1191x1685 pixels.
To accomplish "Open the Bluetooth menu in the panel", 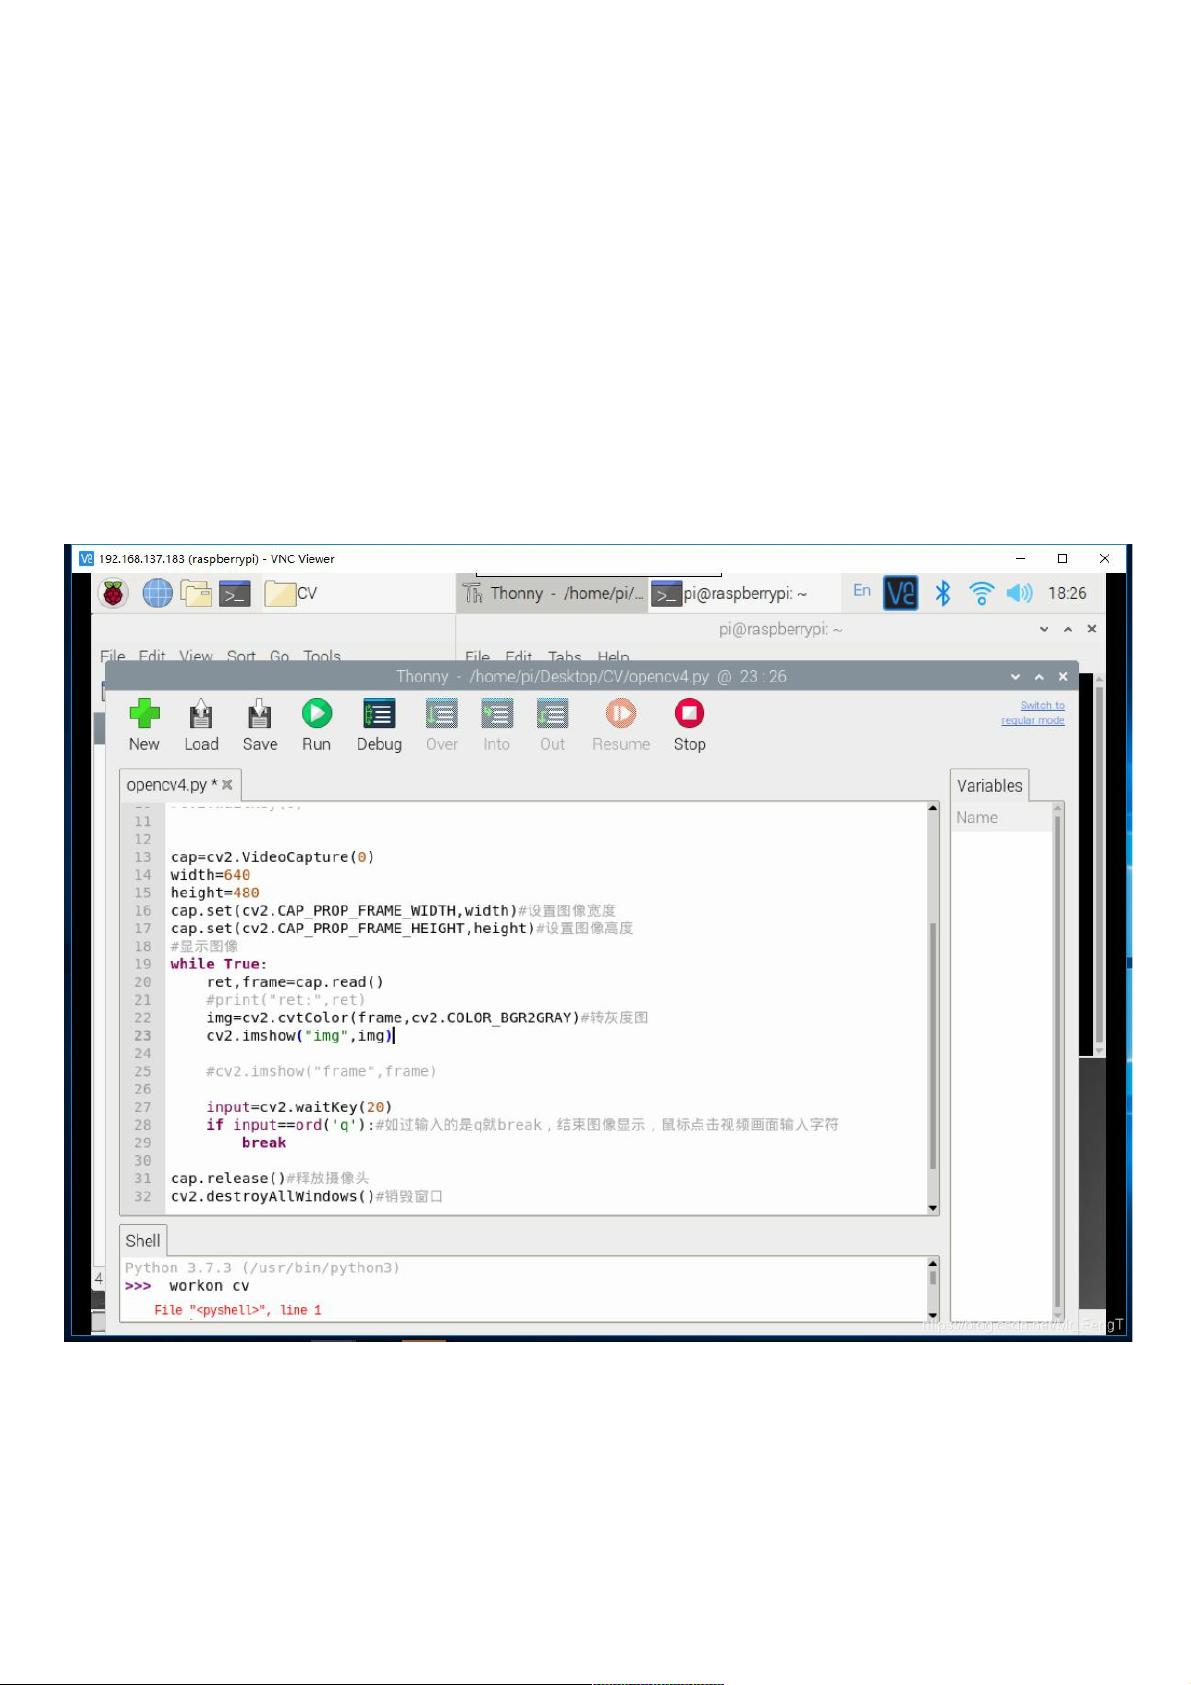I will click(x=943, y=593).
